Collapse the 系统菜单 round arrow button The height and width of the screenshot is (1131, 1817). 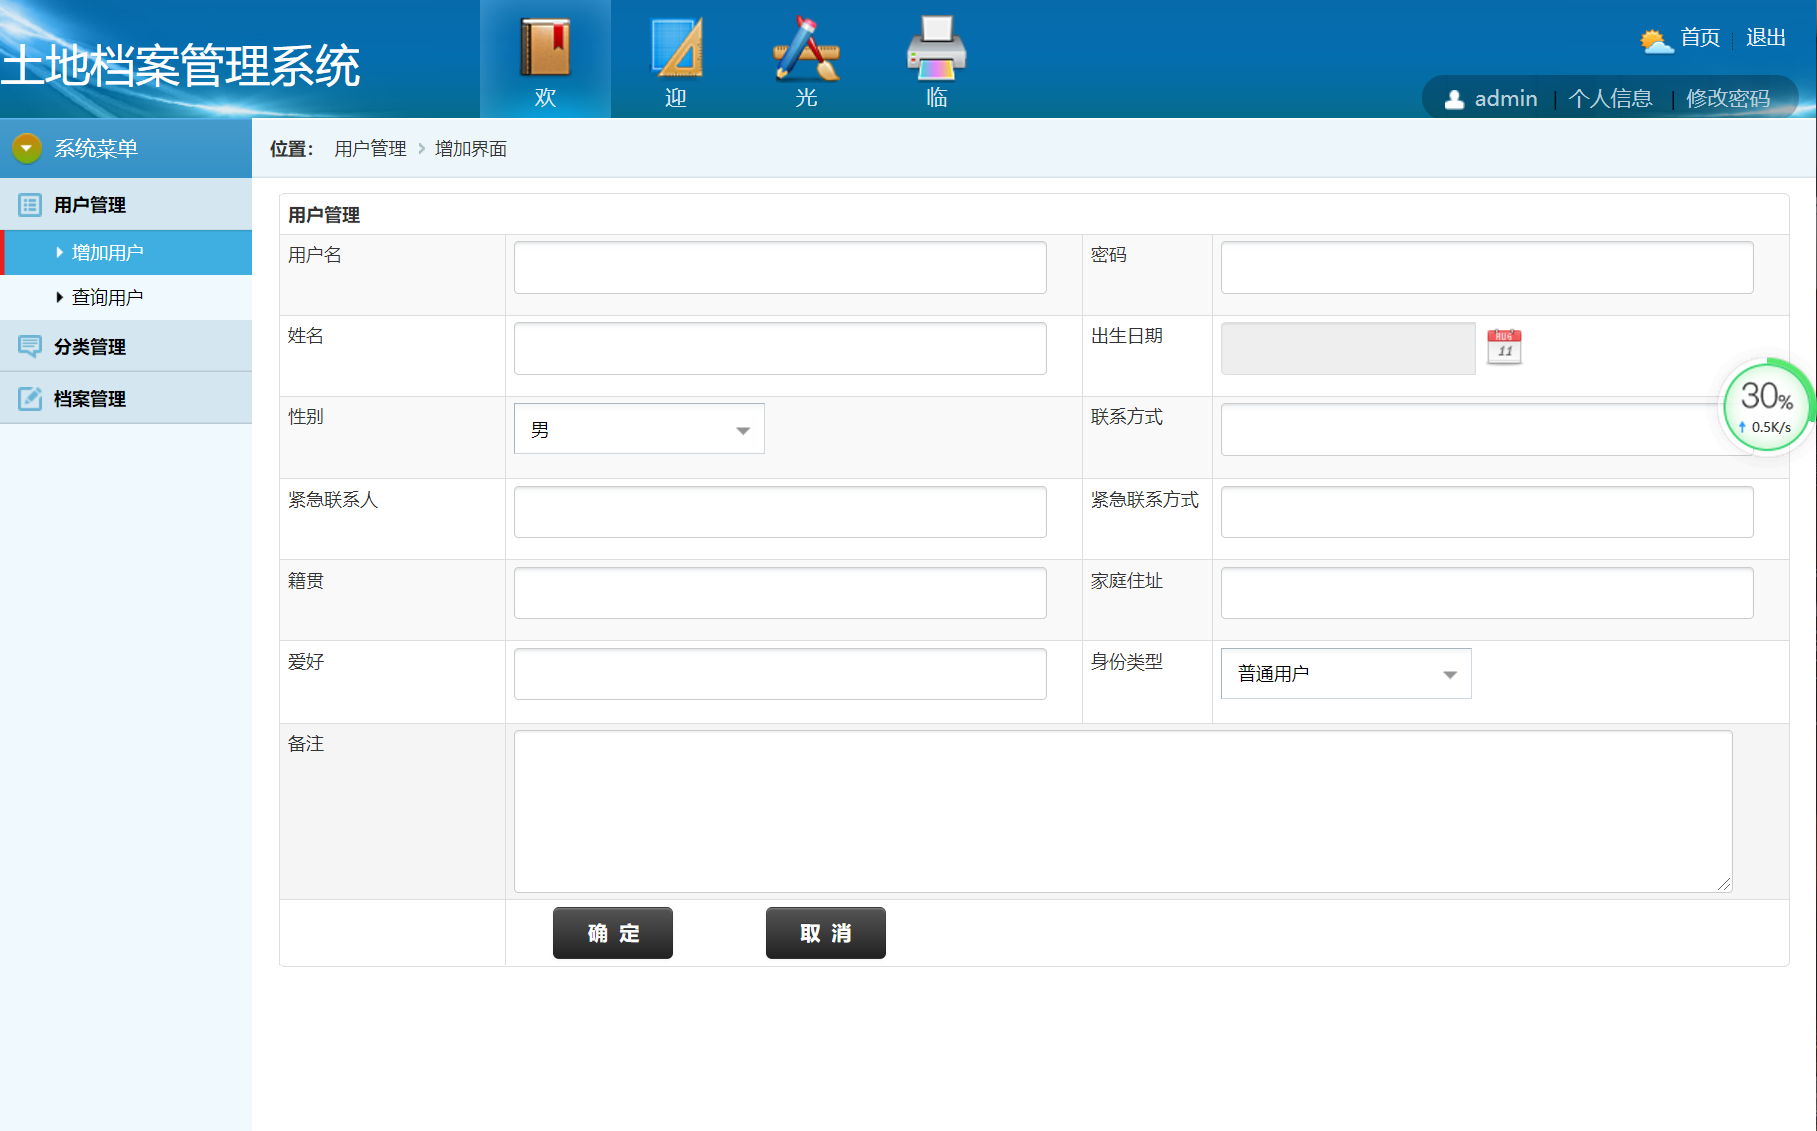coord(27,148)
